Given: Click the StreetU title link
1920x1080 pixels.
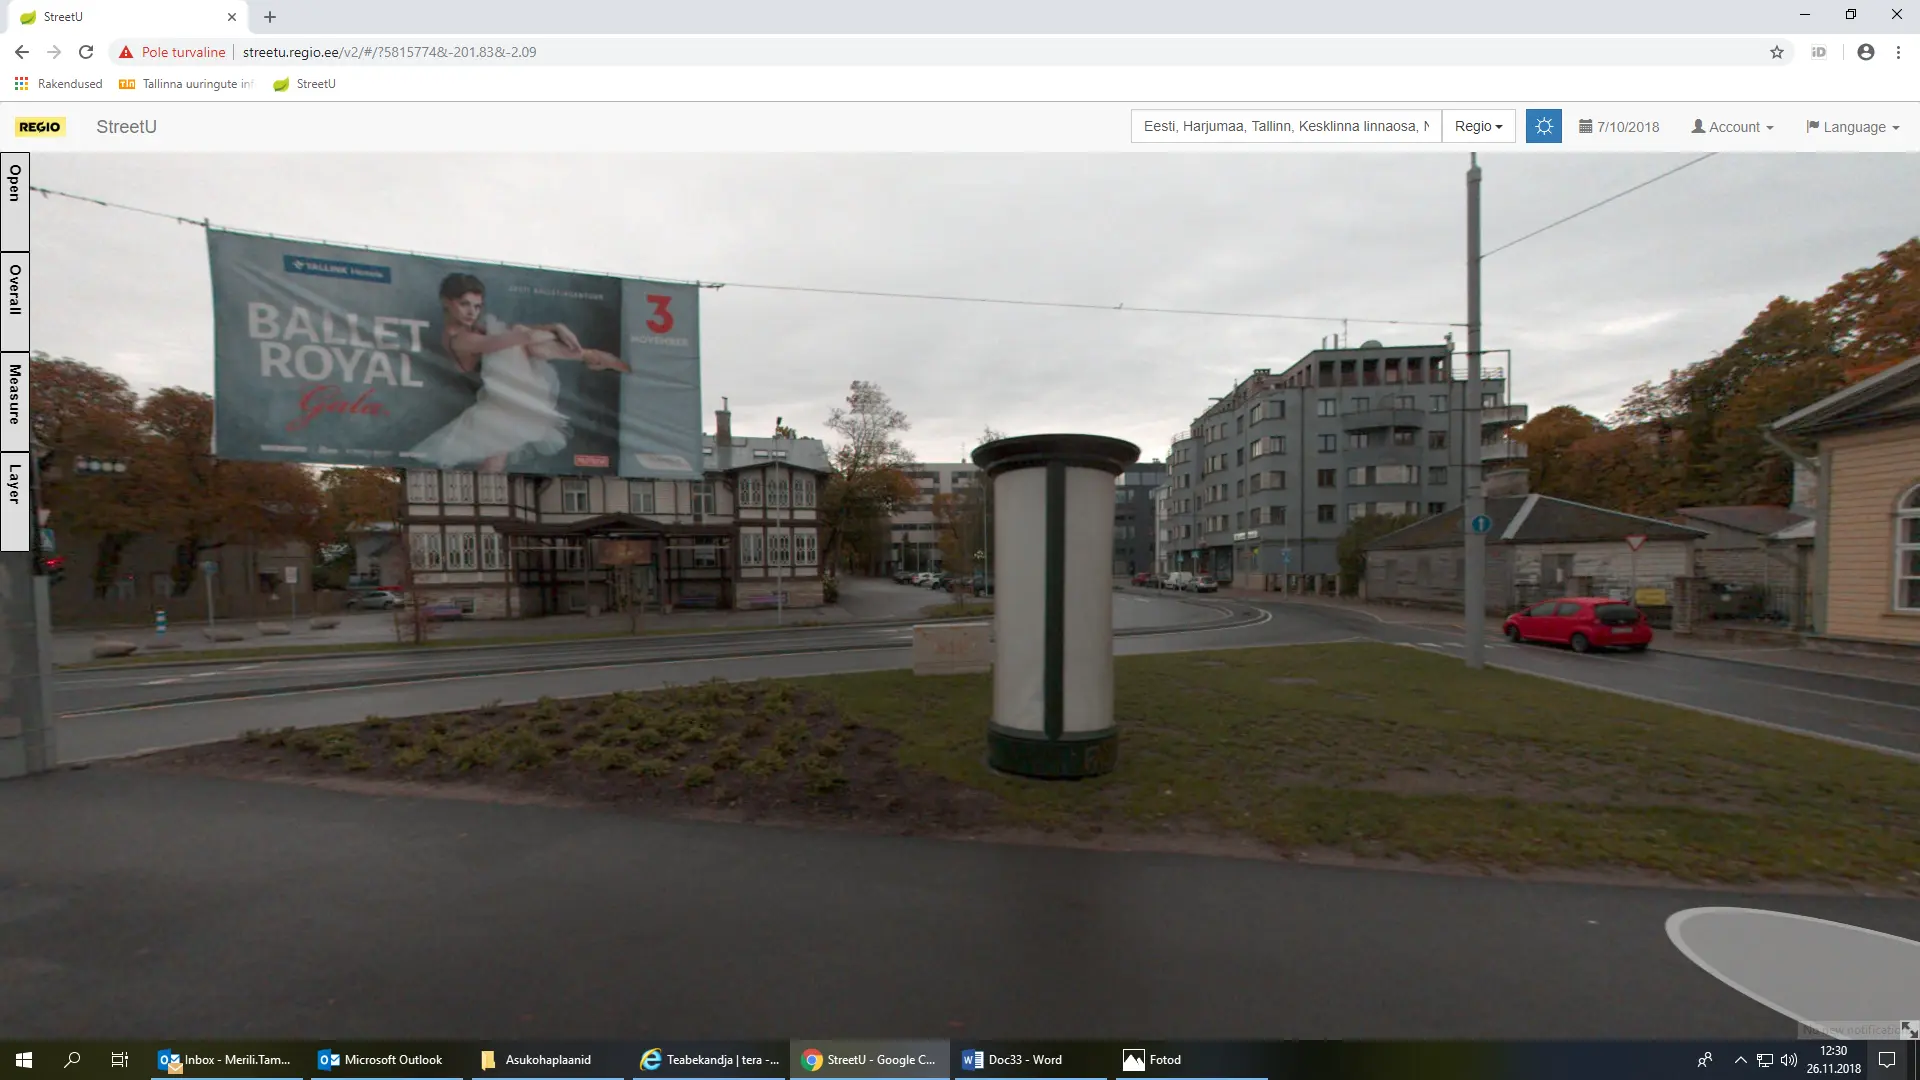Looking at the screenshot, I should click(x=126, y=127).
